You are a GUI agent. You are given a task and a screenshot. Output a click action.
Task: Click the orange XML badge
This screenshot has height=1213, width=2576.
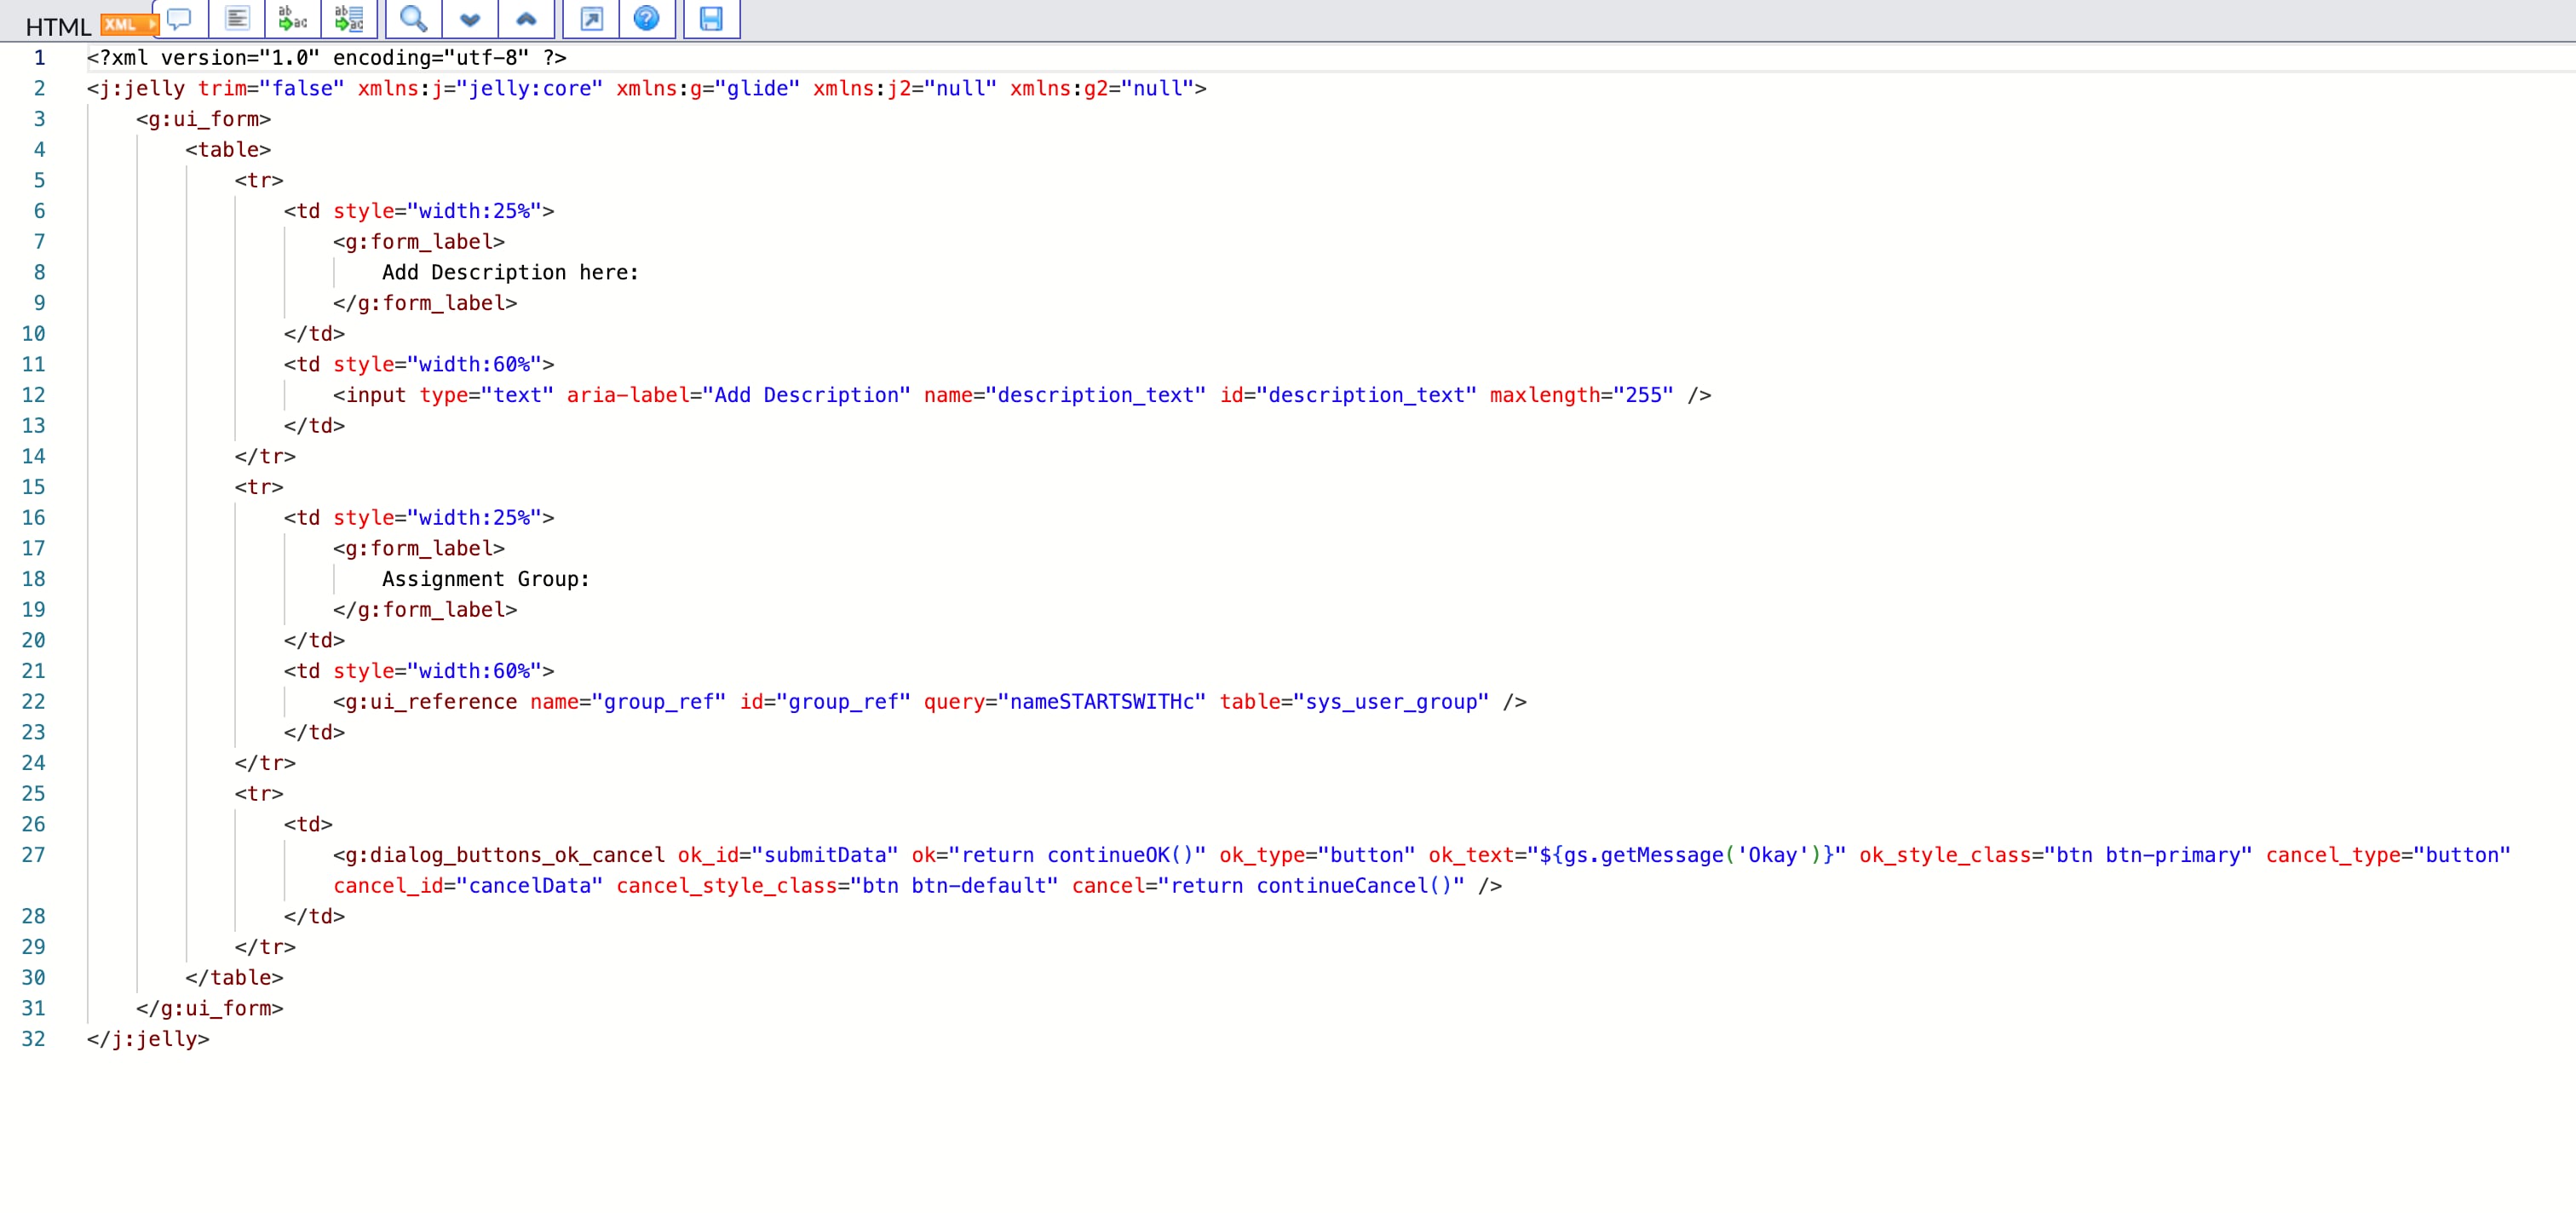[x=129, y=24]
